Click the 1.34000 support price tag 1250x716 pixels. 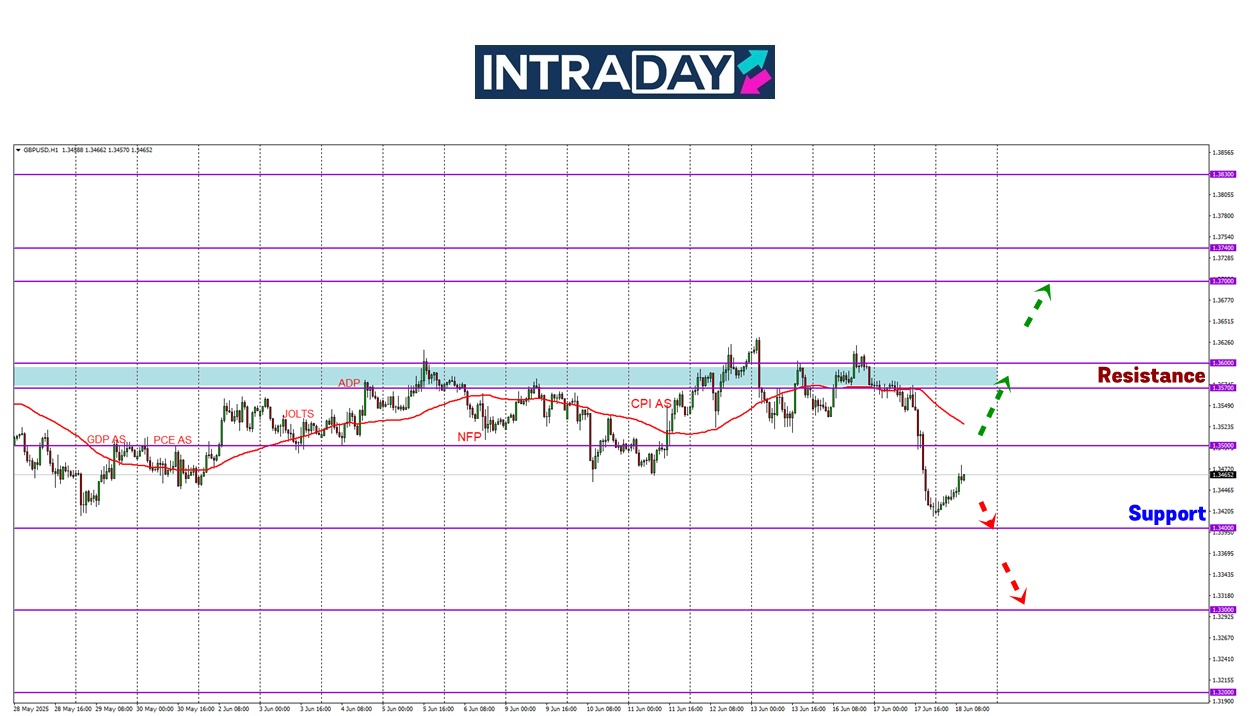click(1222, 528)
